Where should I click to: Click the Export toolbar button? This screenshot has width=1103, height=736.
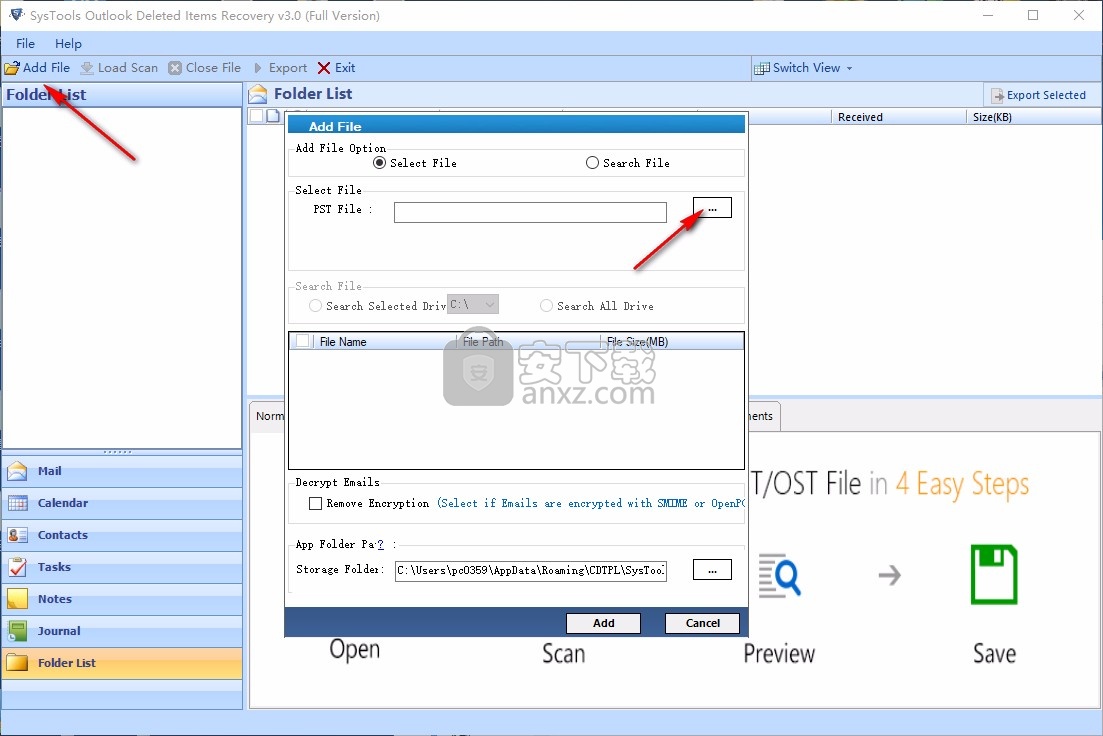tap(280, 68)
